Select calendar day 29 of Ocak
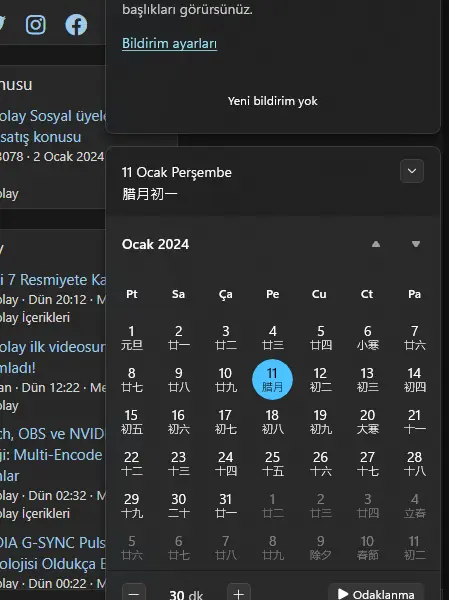The width and height of the screenshot is (449, 600). [132, 505]
